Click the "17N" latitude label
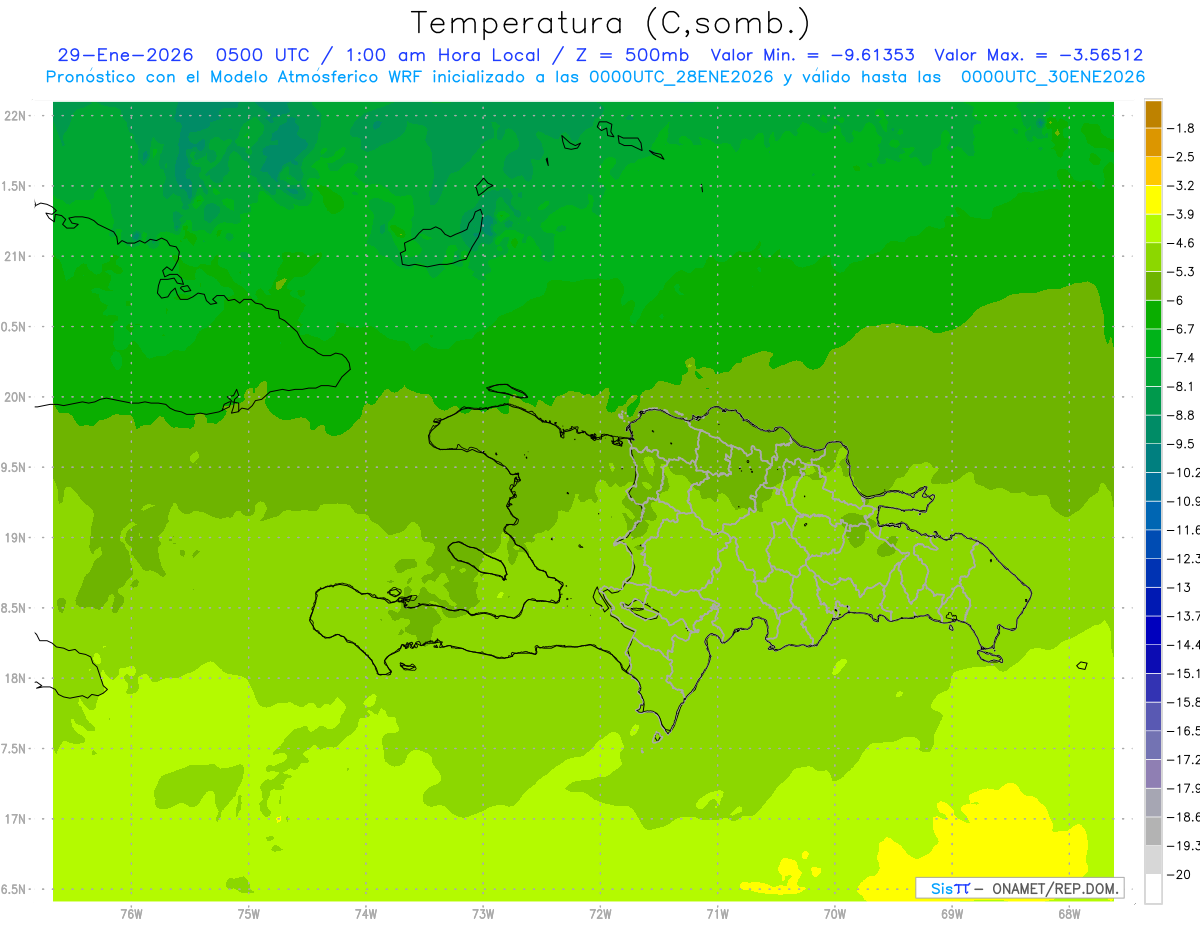The height and width of the screenshot is (927, 1200). click(x=14, y=819)
